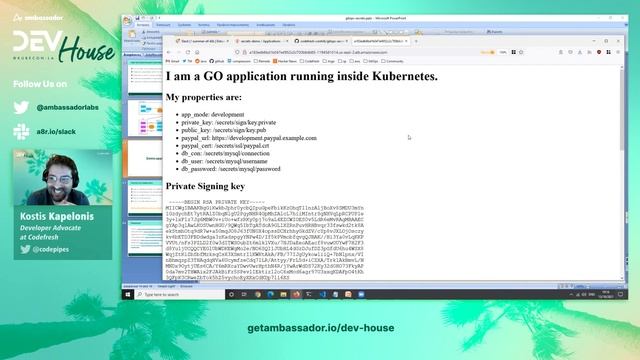Launch Edge from the taskbar
640x360 pixels.
(270, 294)
